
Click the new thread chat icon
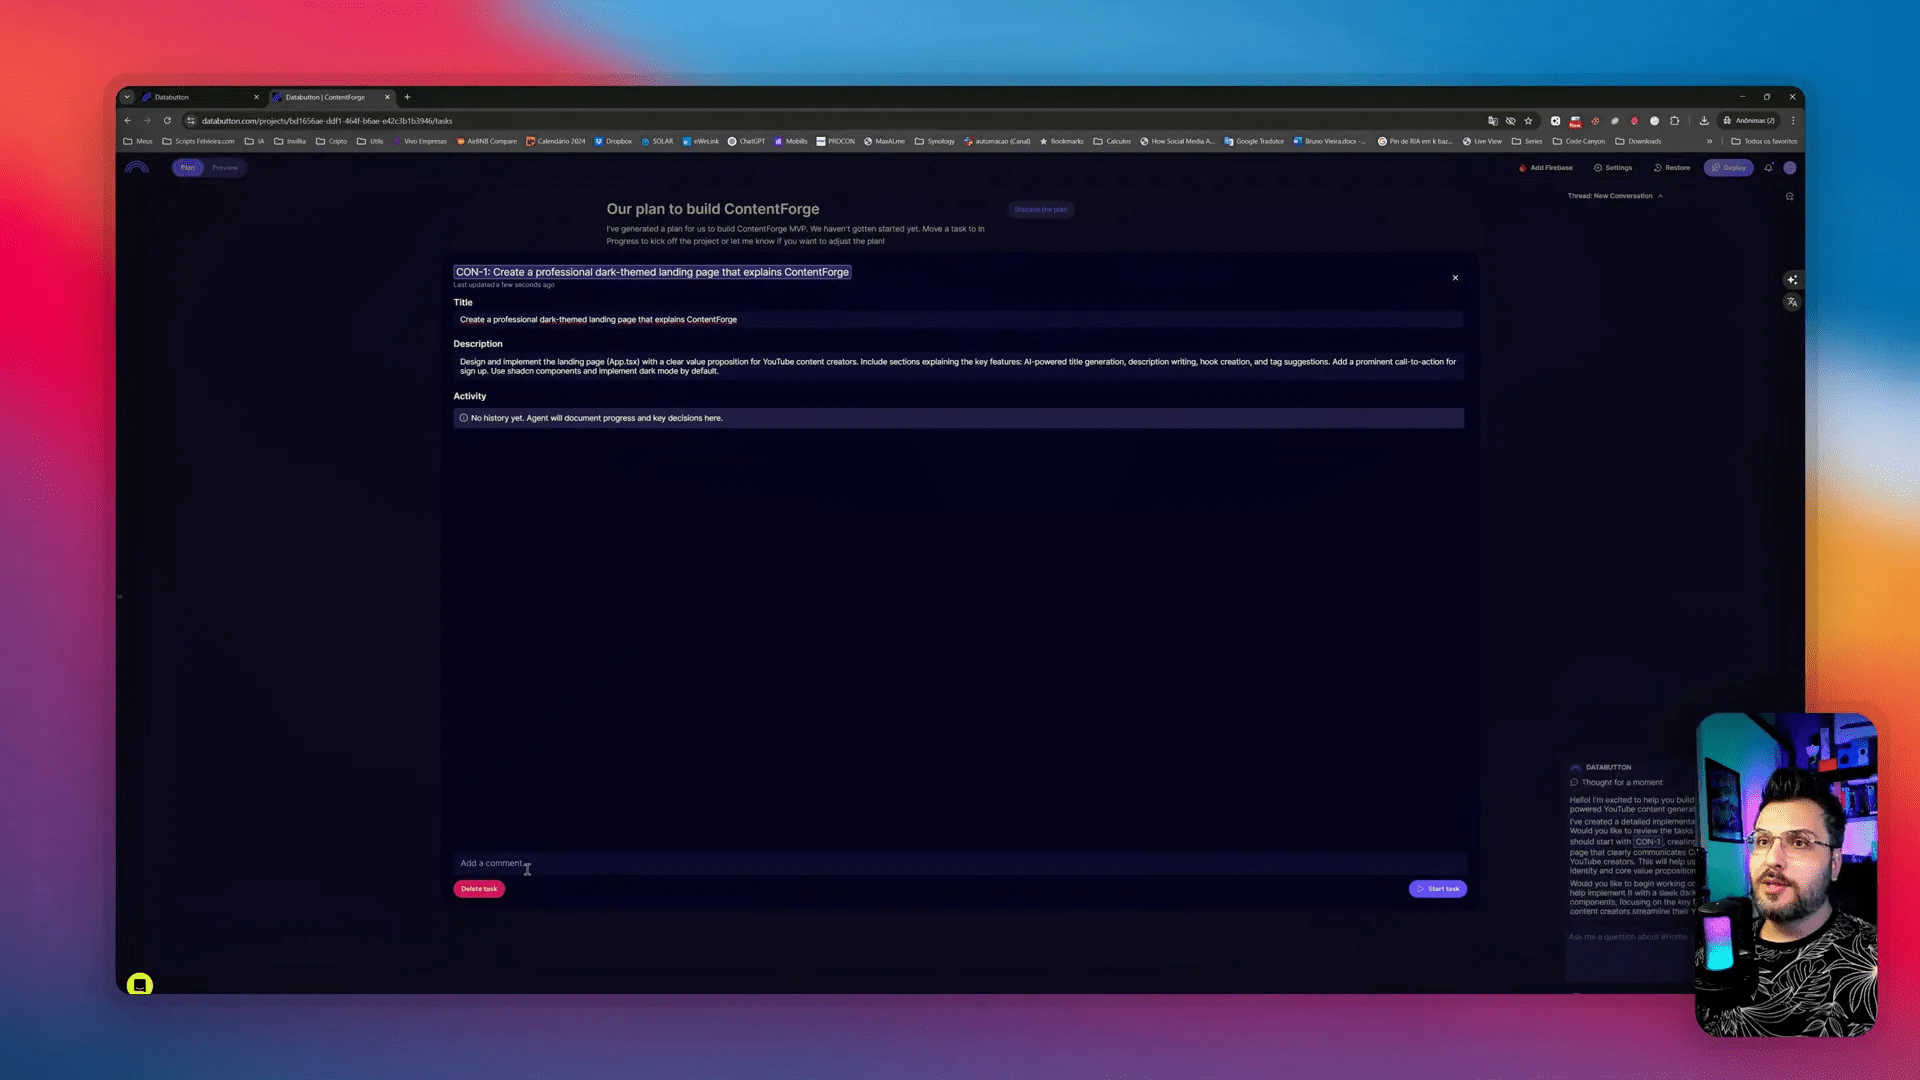pos(1789,196)
